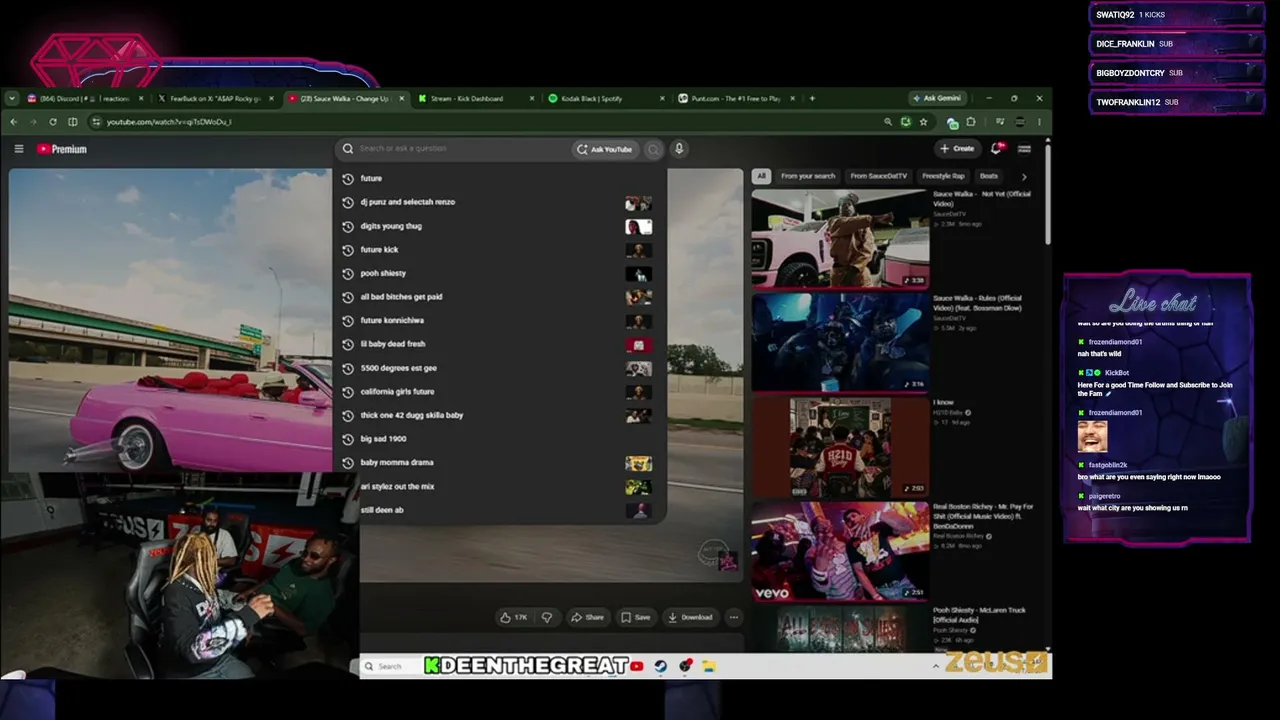The width and height of the screenshot is (1280, 720).
Task: Select suggestion 'thick one 42 dugg skilla baby'
Action: [500, 415]
